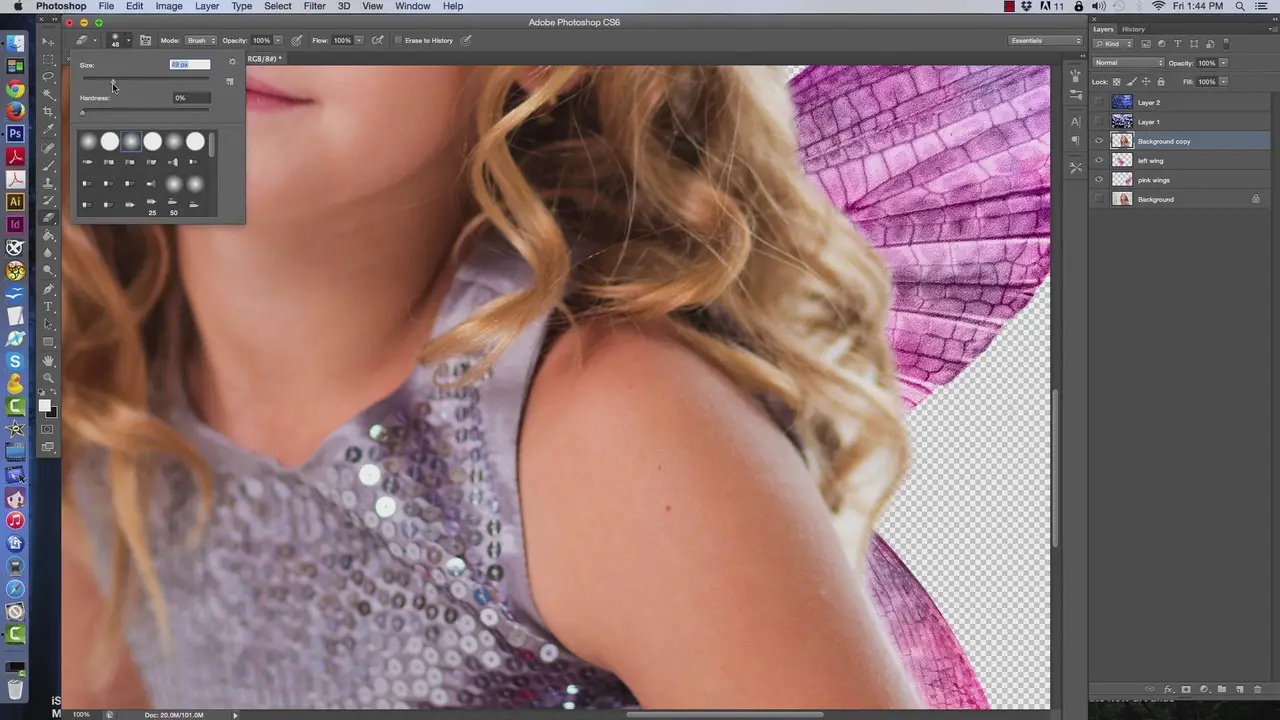This screenshot has height=720, width=1280.
Task: Open eraser Opacity dropdown arrow
Action: 277,41
